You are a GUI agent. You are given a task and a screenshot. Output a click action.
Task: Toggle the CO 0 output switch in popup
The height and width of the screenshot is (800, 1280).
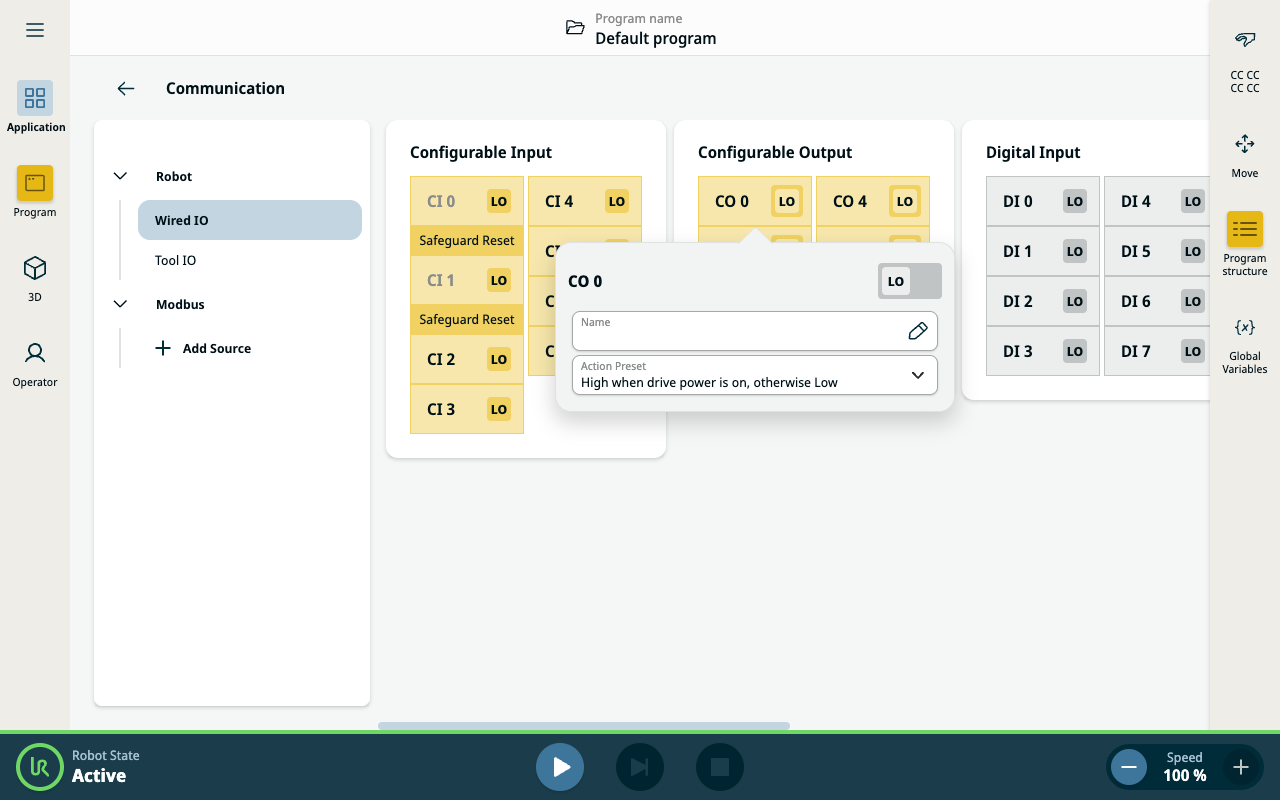[x=909, y=281]
